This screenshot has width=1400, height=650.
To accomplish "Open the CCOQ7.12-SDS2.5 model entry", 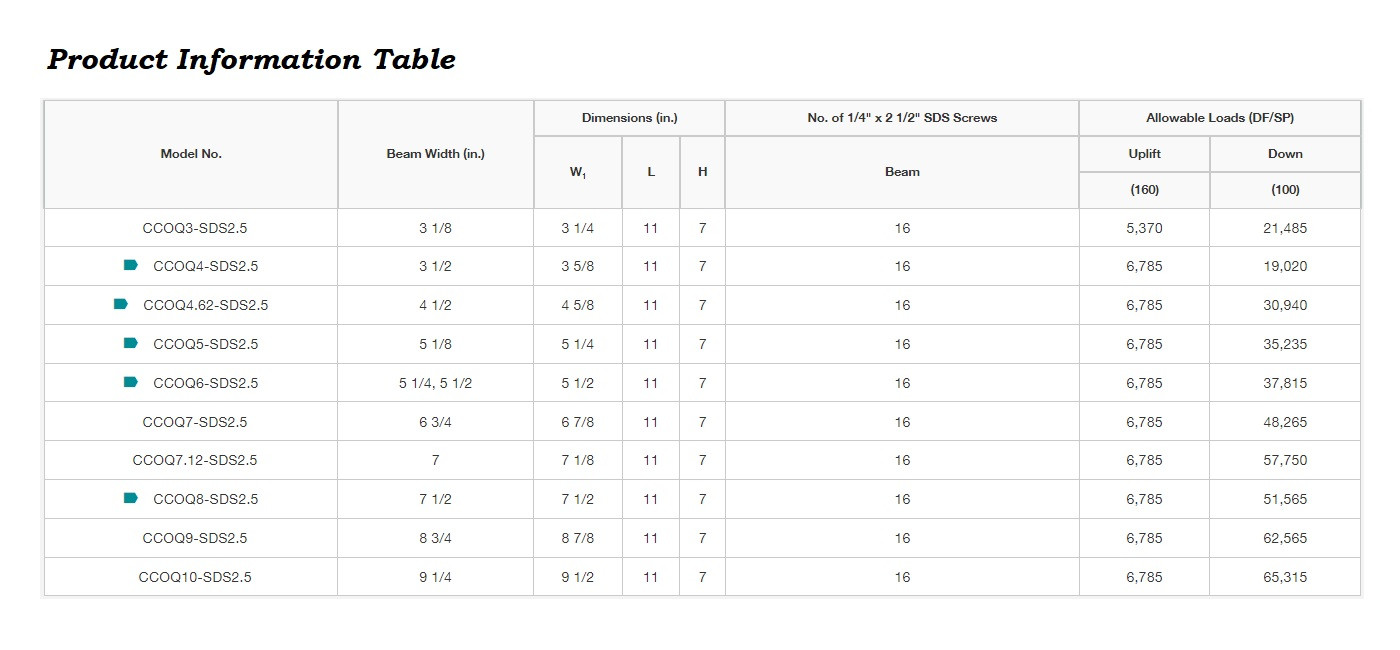I will coord(195,460).
